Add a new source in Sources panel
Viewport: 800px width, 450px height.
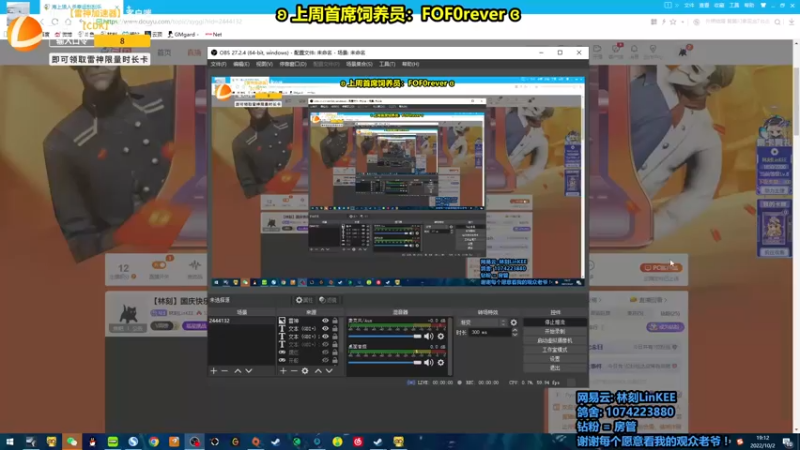[x=283, y=371]
